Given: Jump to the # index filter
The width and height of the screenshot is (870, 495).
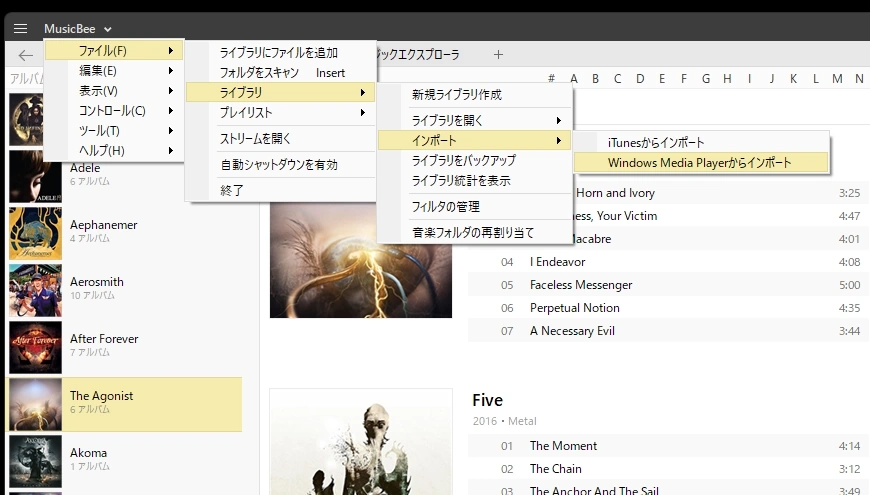Looking at the screenshot, I should 551,79.
